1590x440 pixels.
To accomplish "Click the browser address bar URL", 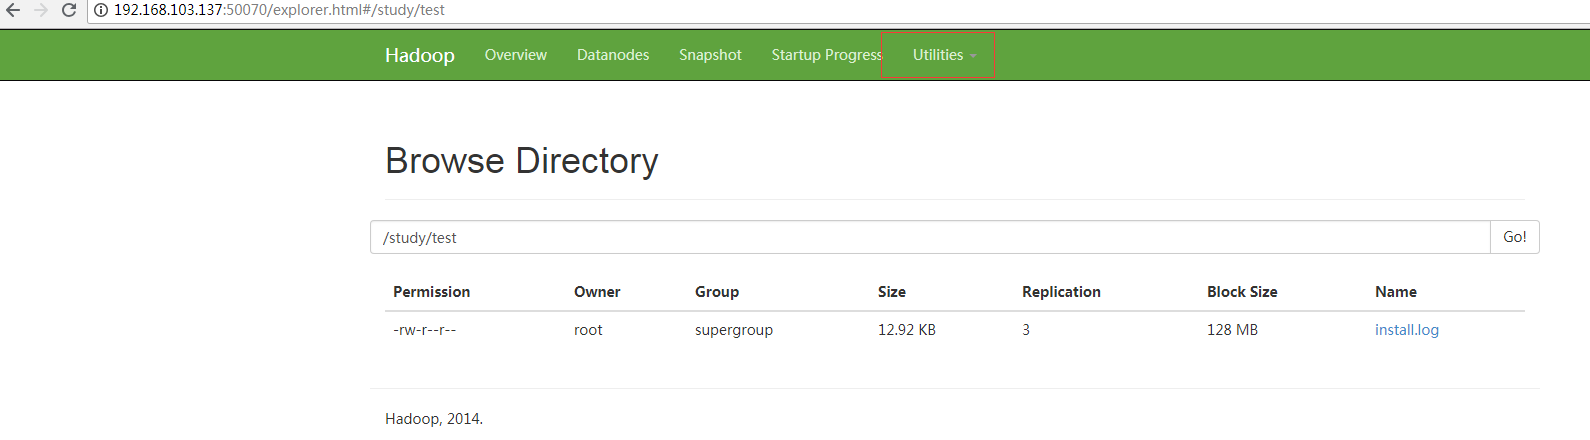I will (279, 10).
